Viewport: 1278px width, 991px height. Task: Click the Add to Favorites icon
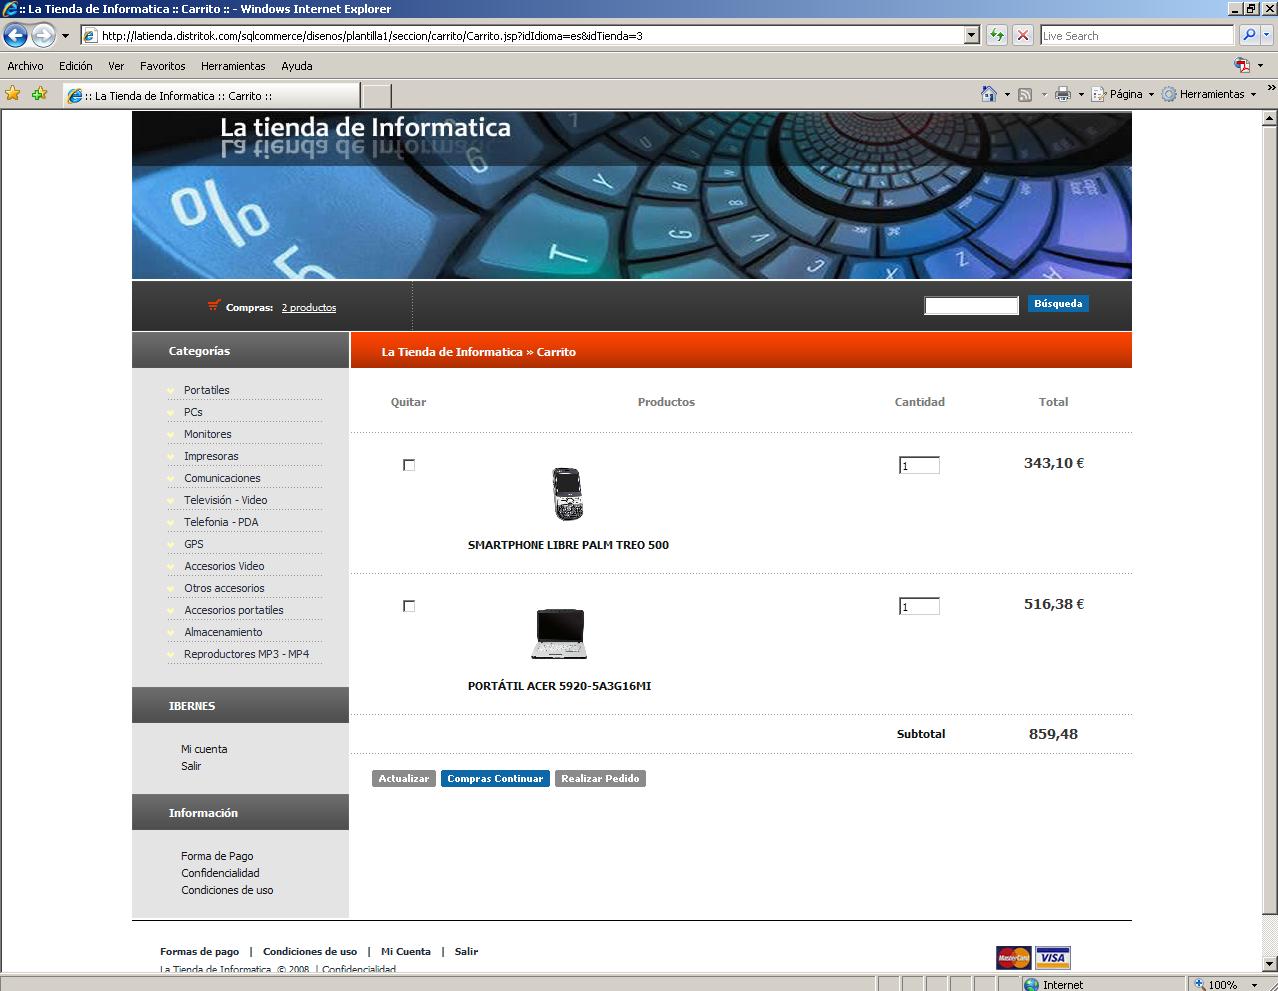tap(39, 94)
